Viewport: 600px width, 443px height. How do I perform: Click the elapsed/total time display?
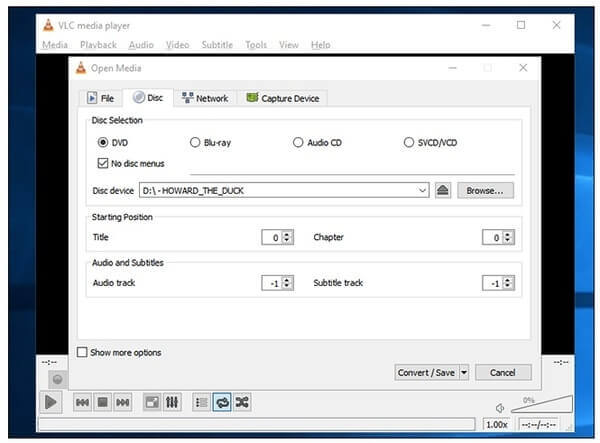[x=538, y=425]
